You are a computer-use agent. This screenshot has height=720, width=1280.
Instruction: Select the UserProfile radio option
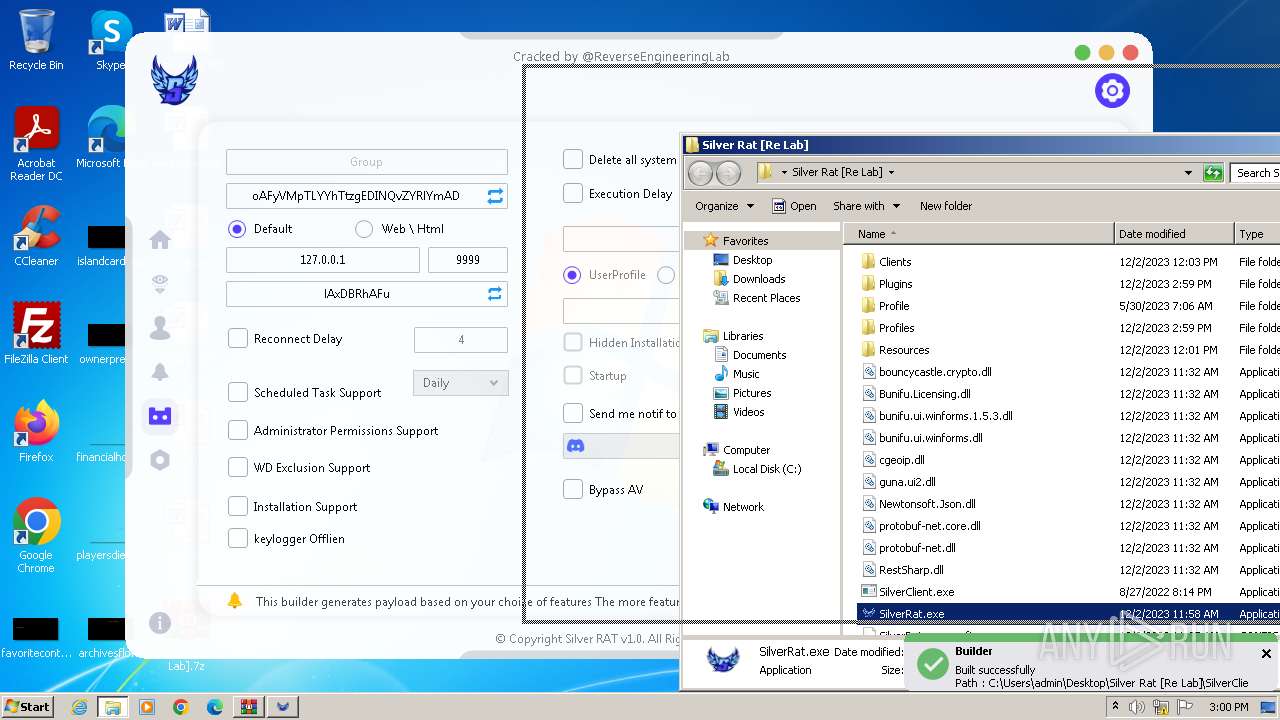(572, 275)
